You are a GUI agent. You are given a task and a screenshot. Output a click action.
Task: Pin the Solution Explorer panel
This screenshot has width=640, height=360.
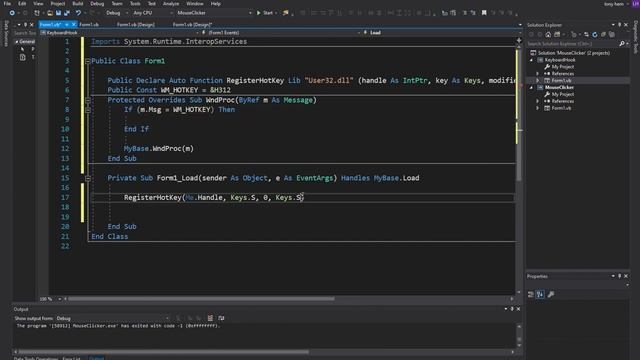619,25
